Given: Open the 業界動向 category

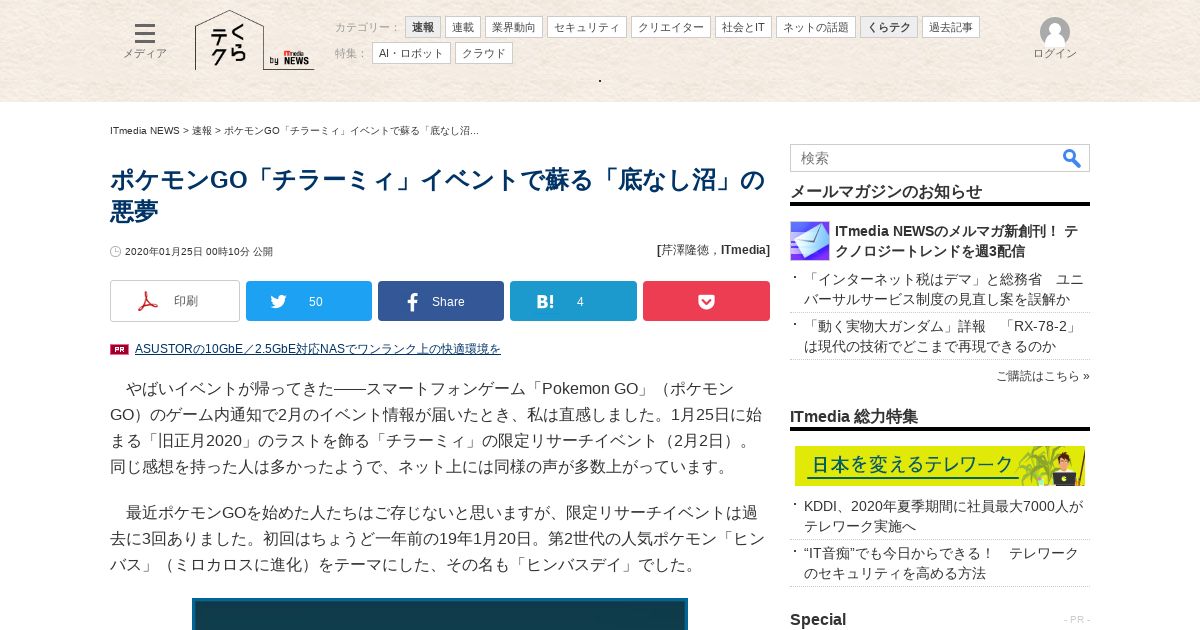Looking at the screenshot, I should click(514, 27).
